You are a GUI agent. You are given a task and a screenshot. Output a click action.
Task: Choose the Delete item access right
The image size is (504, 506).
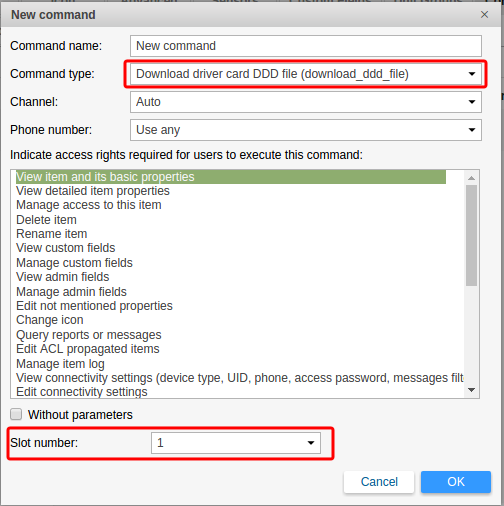tap(46, 220)
